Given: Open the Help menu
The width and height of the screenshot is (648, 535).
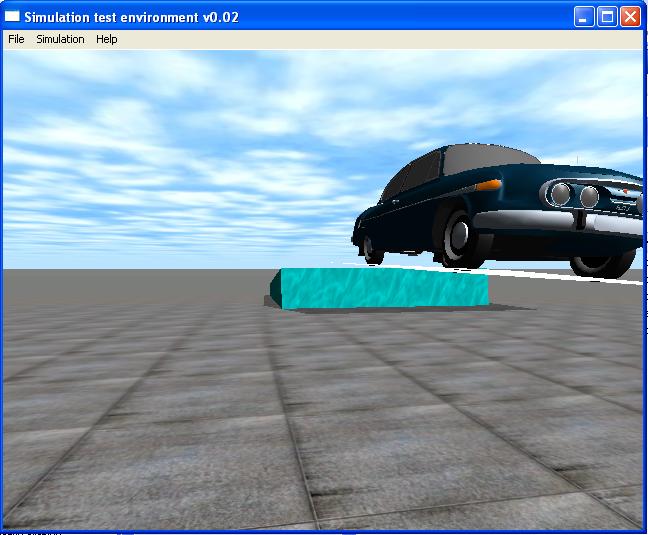Looking at the screenshot, I should pos(106,39).
